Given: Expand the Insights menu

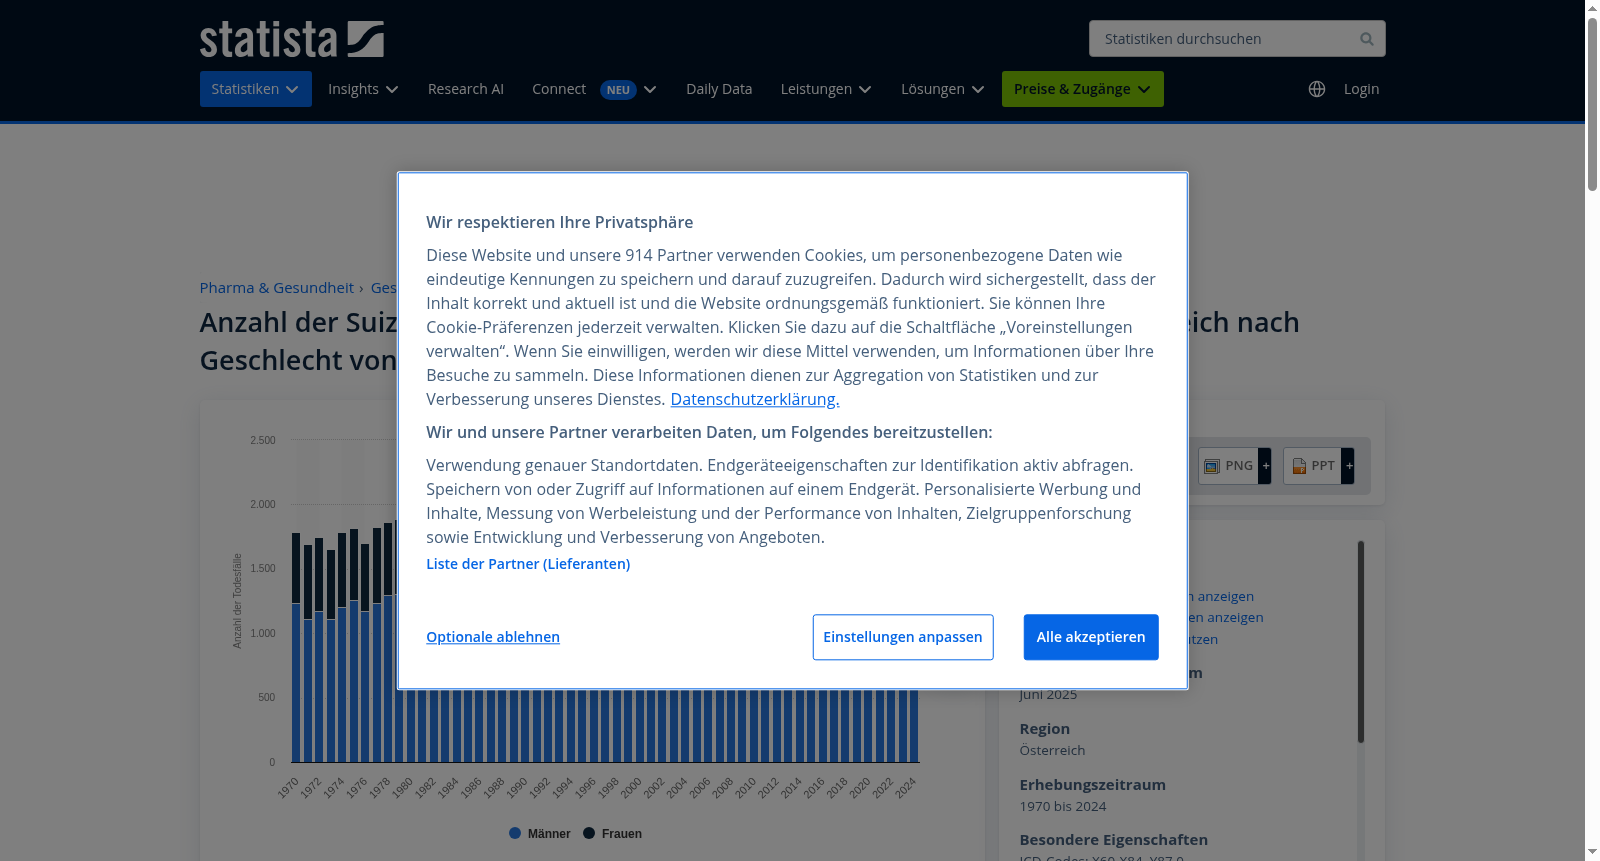Looking at the screenshot, I should 363,89.
